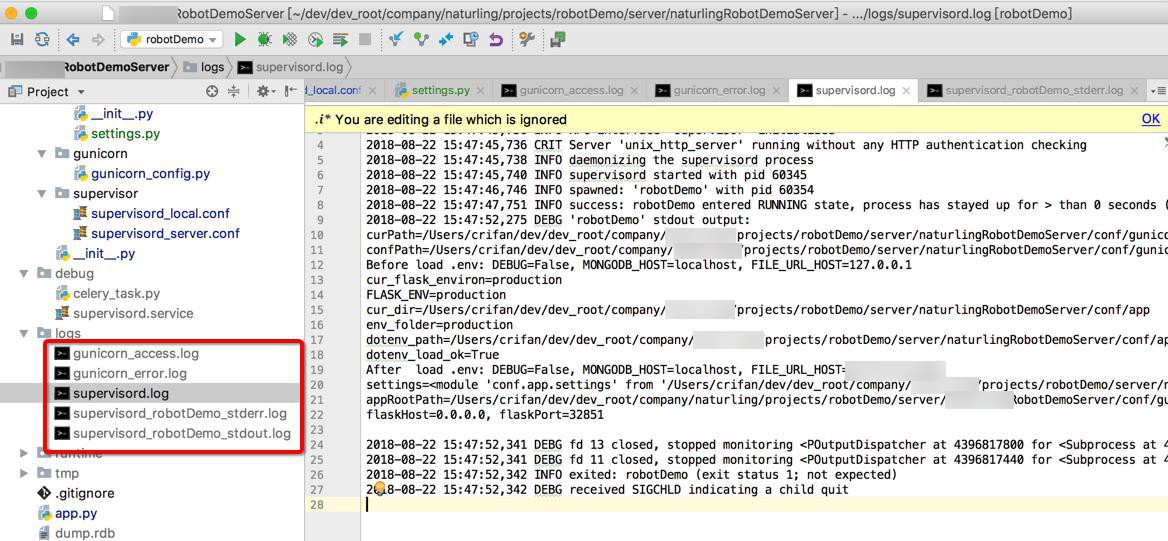Click the Run with Coverage icon
Viewport: 1168px width, 541px height.
point(291,39)
